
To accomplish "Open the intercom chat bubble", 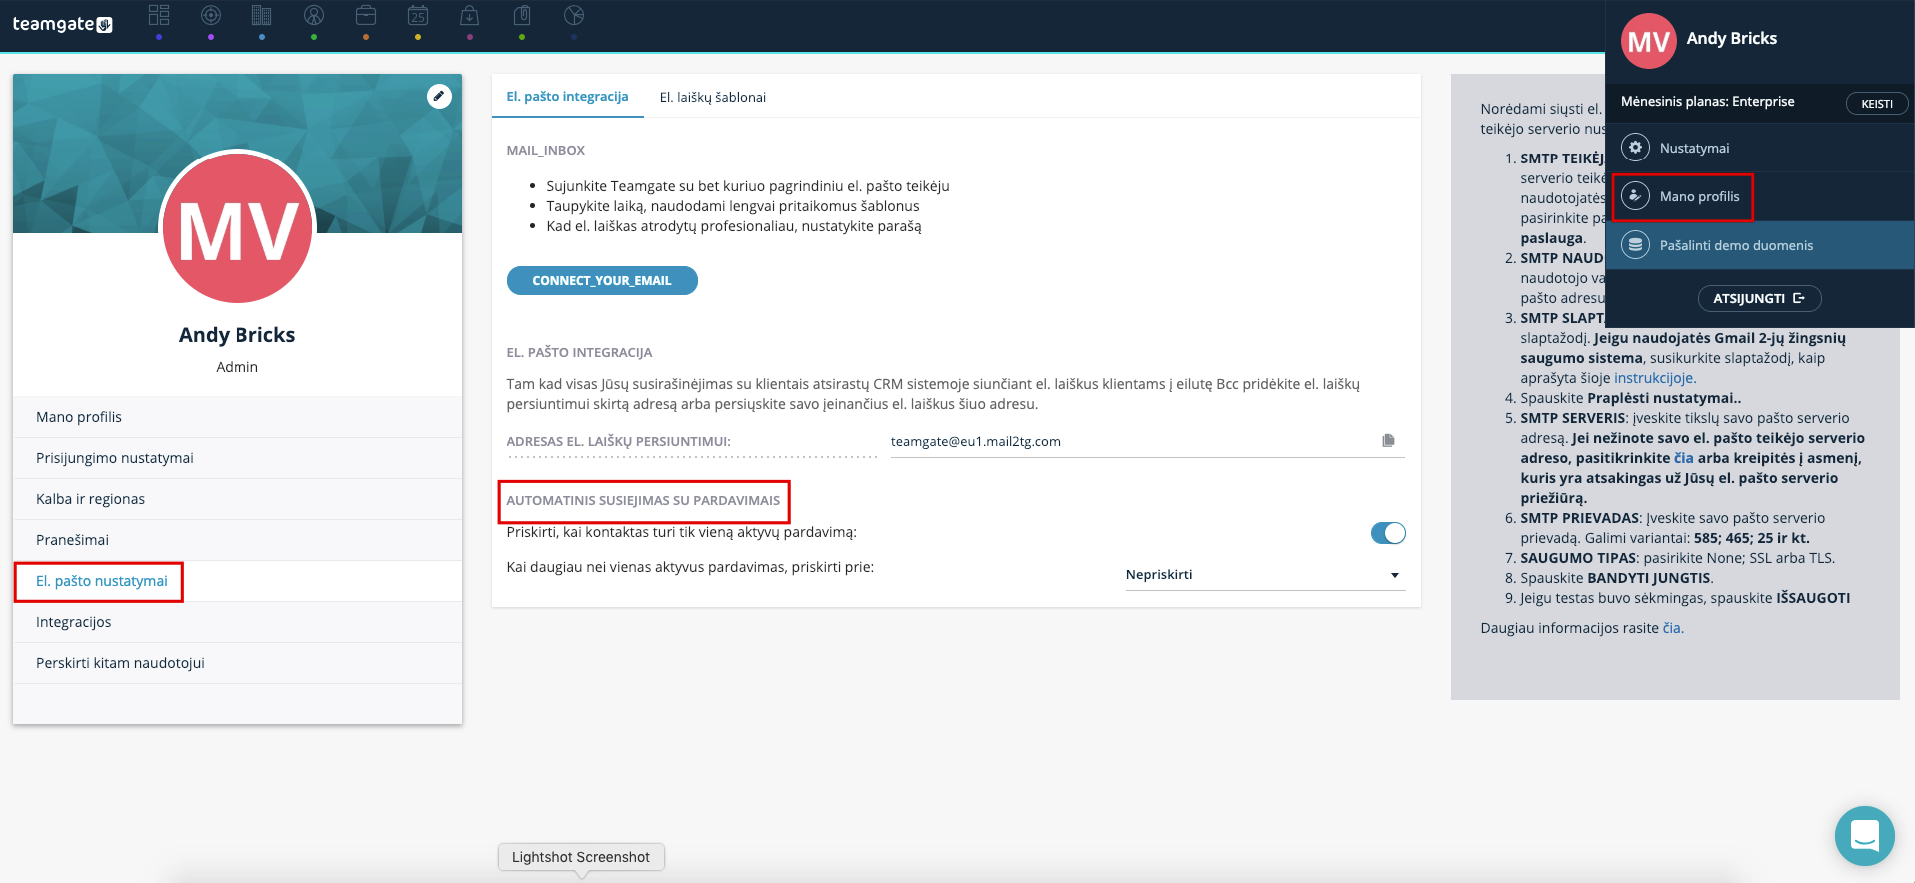I will coord(1864,836).
